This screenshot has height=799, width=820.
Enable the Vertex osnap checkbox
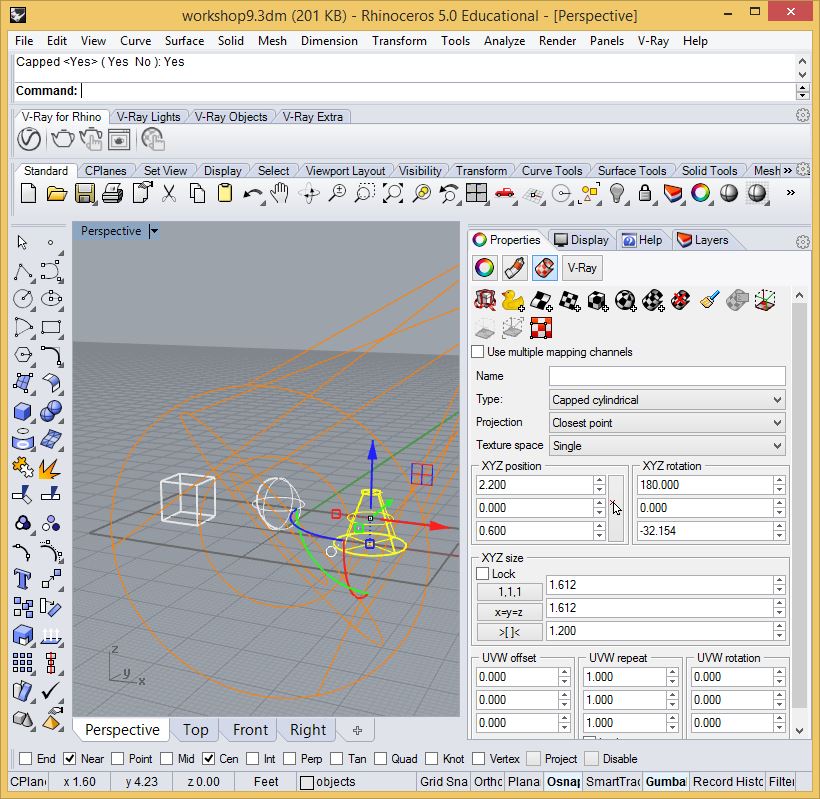[x=479, y=759]
